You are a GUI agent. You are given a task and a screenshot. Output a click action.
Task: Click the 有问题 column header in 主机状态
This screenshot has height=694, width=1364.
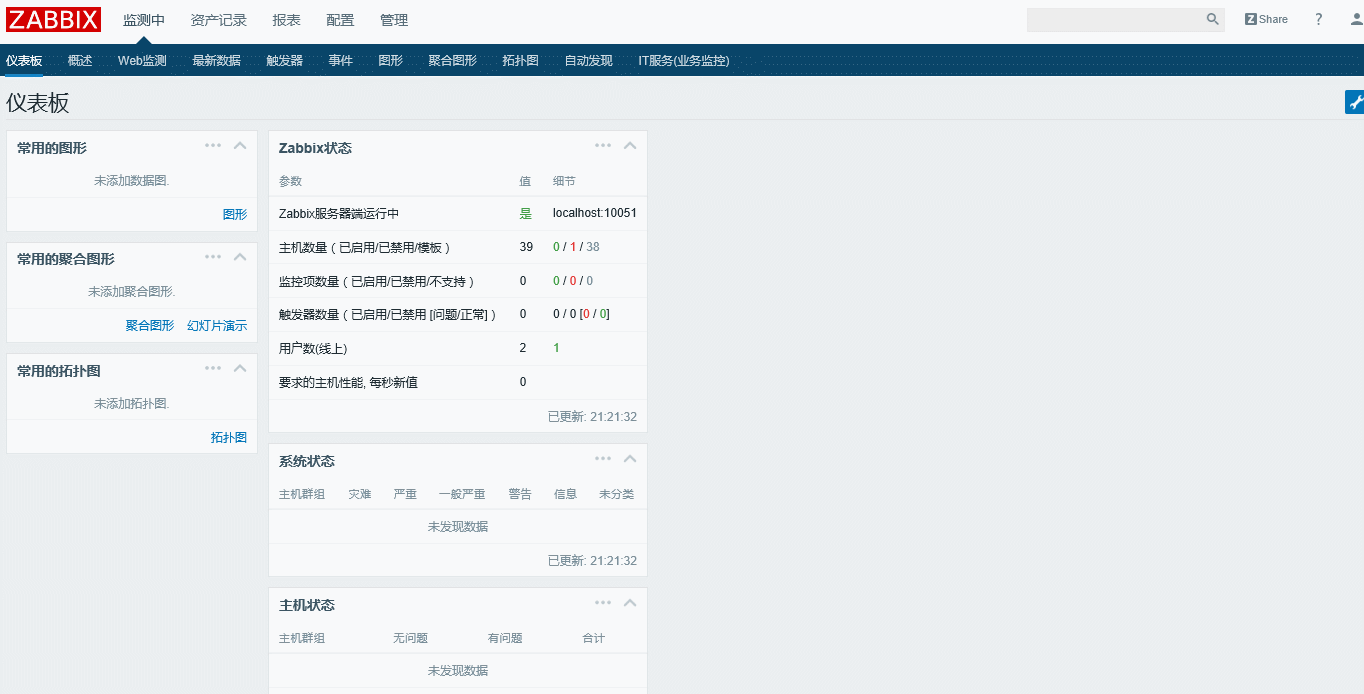(x=505, y=638)
